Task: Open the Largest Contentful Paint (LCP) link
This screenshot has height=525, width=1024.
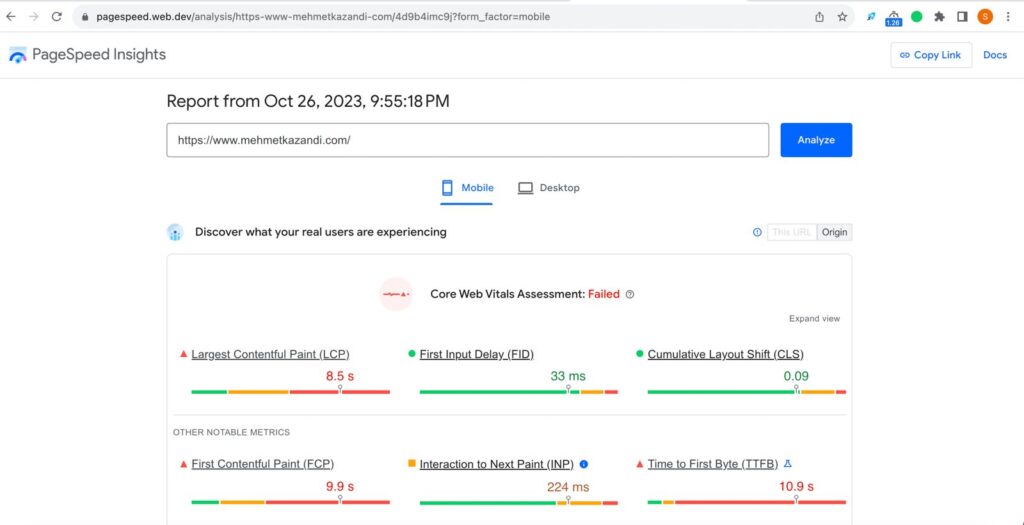Action: point(270,354)
